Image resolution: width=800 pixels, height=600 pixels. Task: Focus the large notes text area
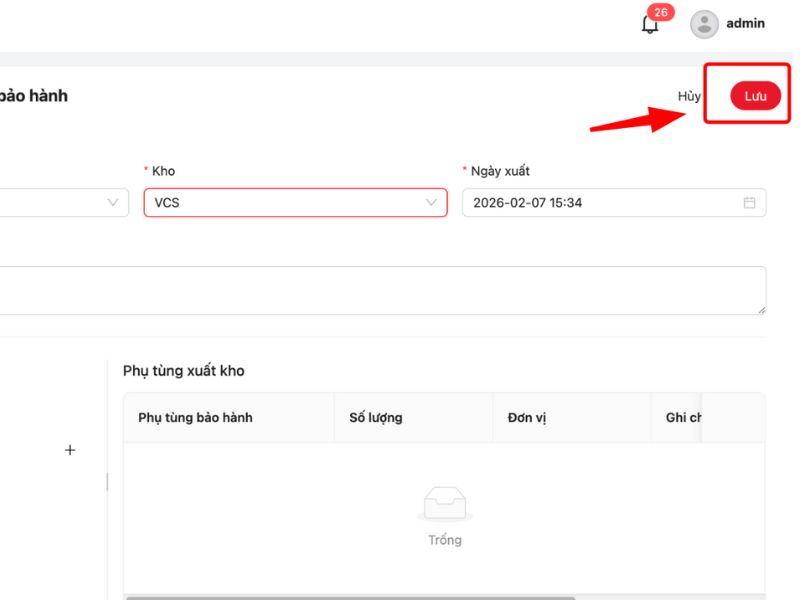click(x=380, y=290)
